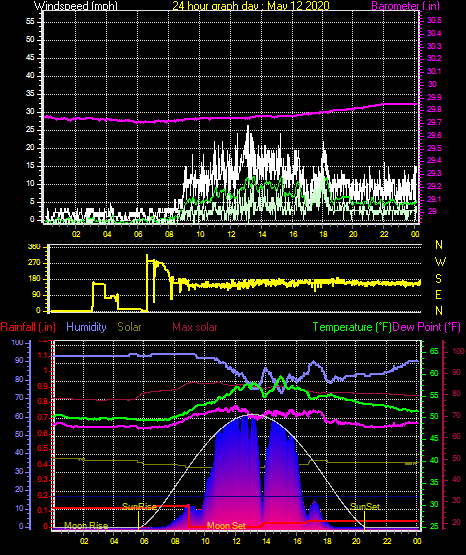466x555 pixels.
Task: Click the 30.5 barometer axis value
Action: point(434,21)
